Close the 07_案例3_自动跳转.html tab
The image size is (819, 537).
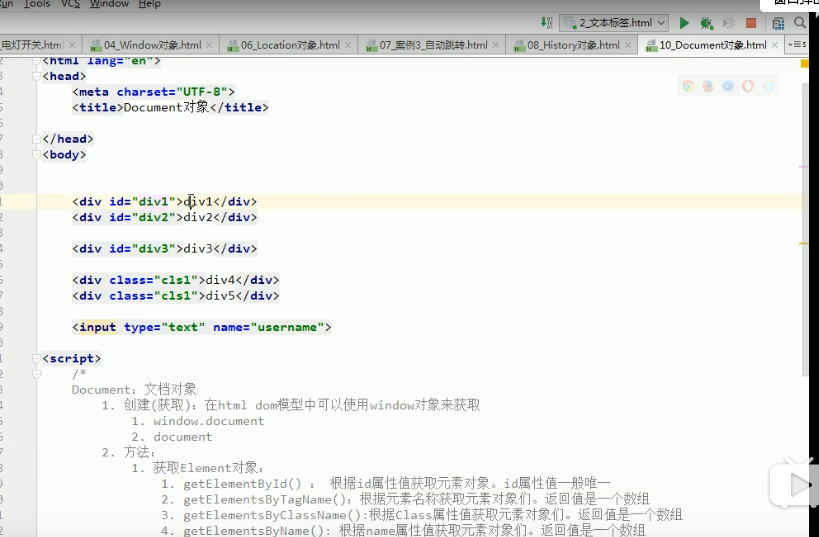pyautogui.click(x=496, y=45)
